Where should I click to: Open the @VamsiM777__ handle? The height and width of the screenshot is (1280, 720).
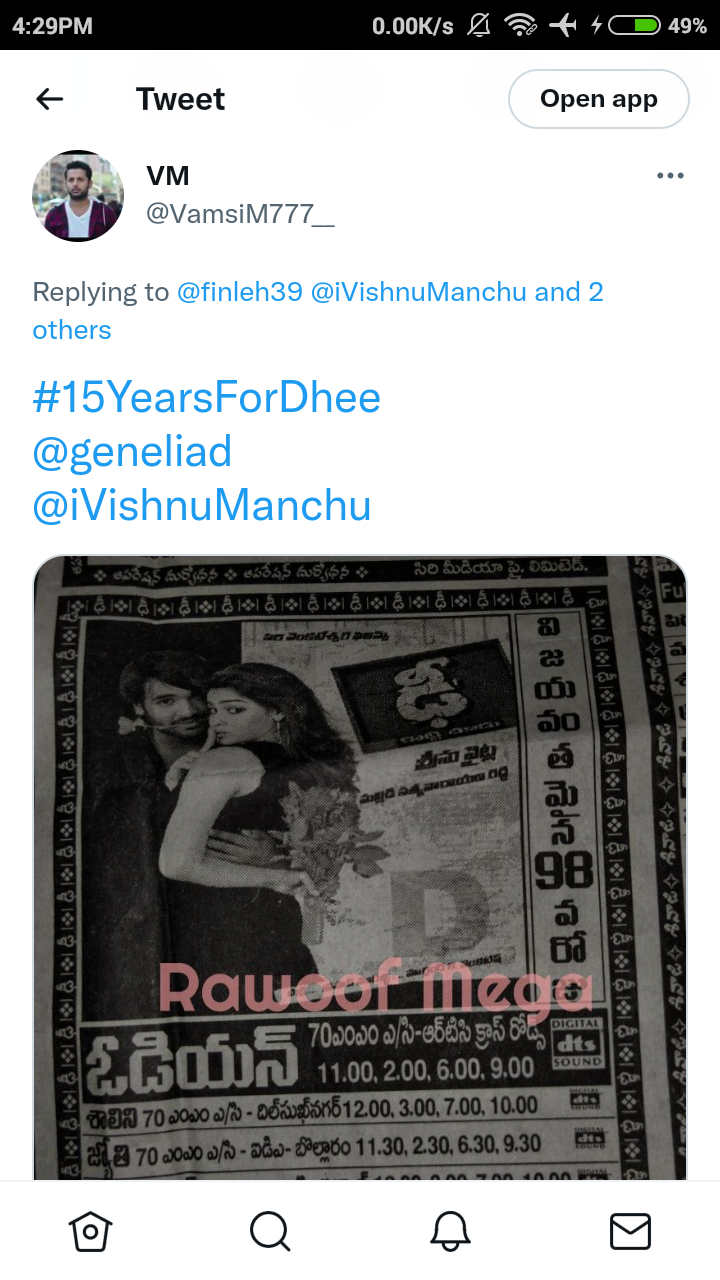pos(240,213)
